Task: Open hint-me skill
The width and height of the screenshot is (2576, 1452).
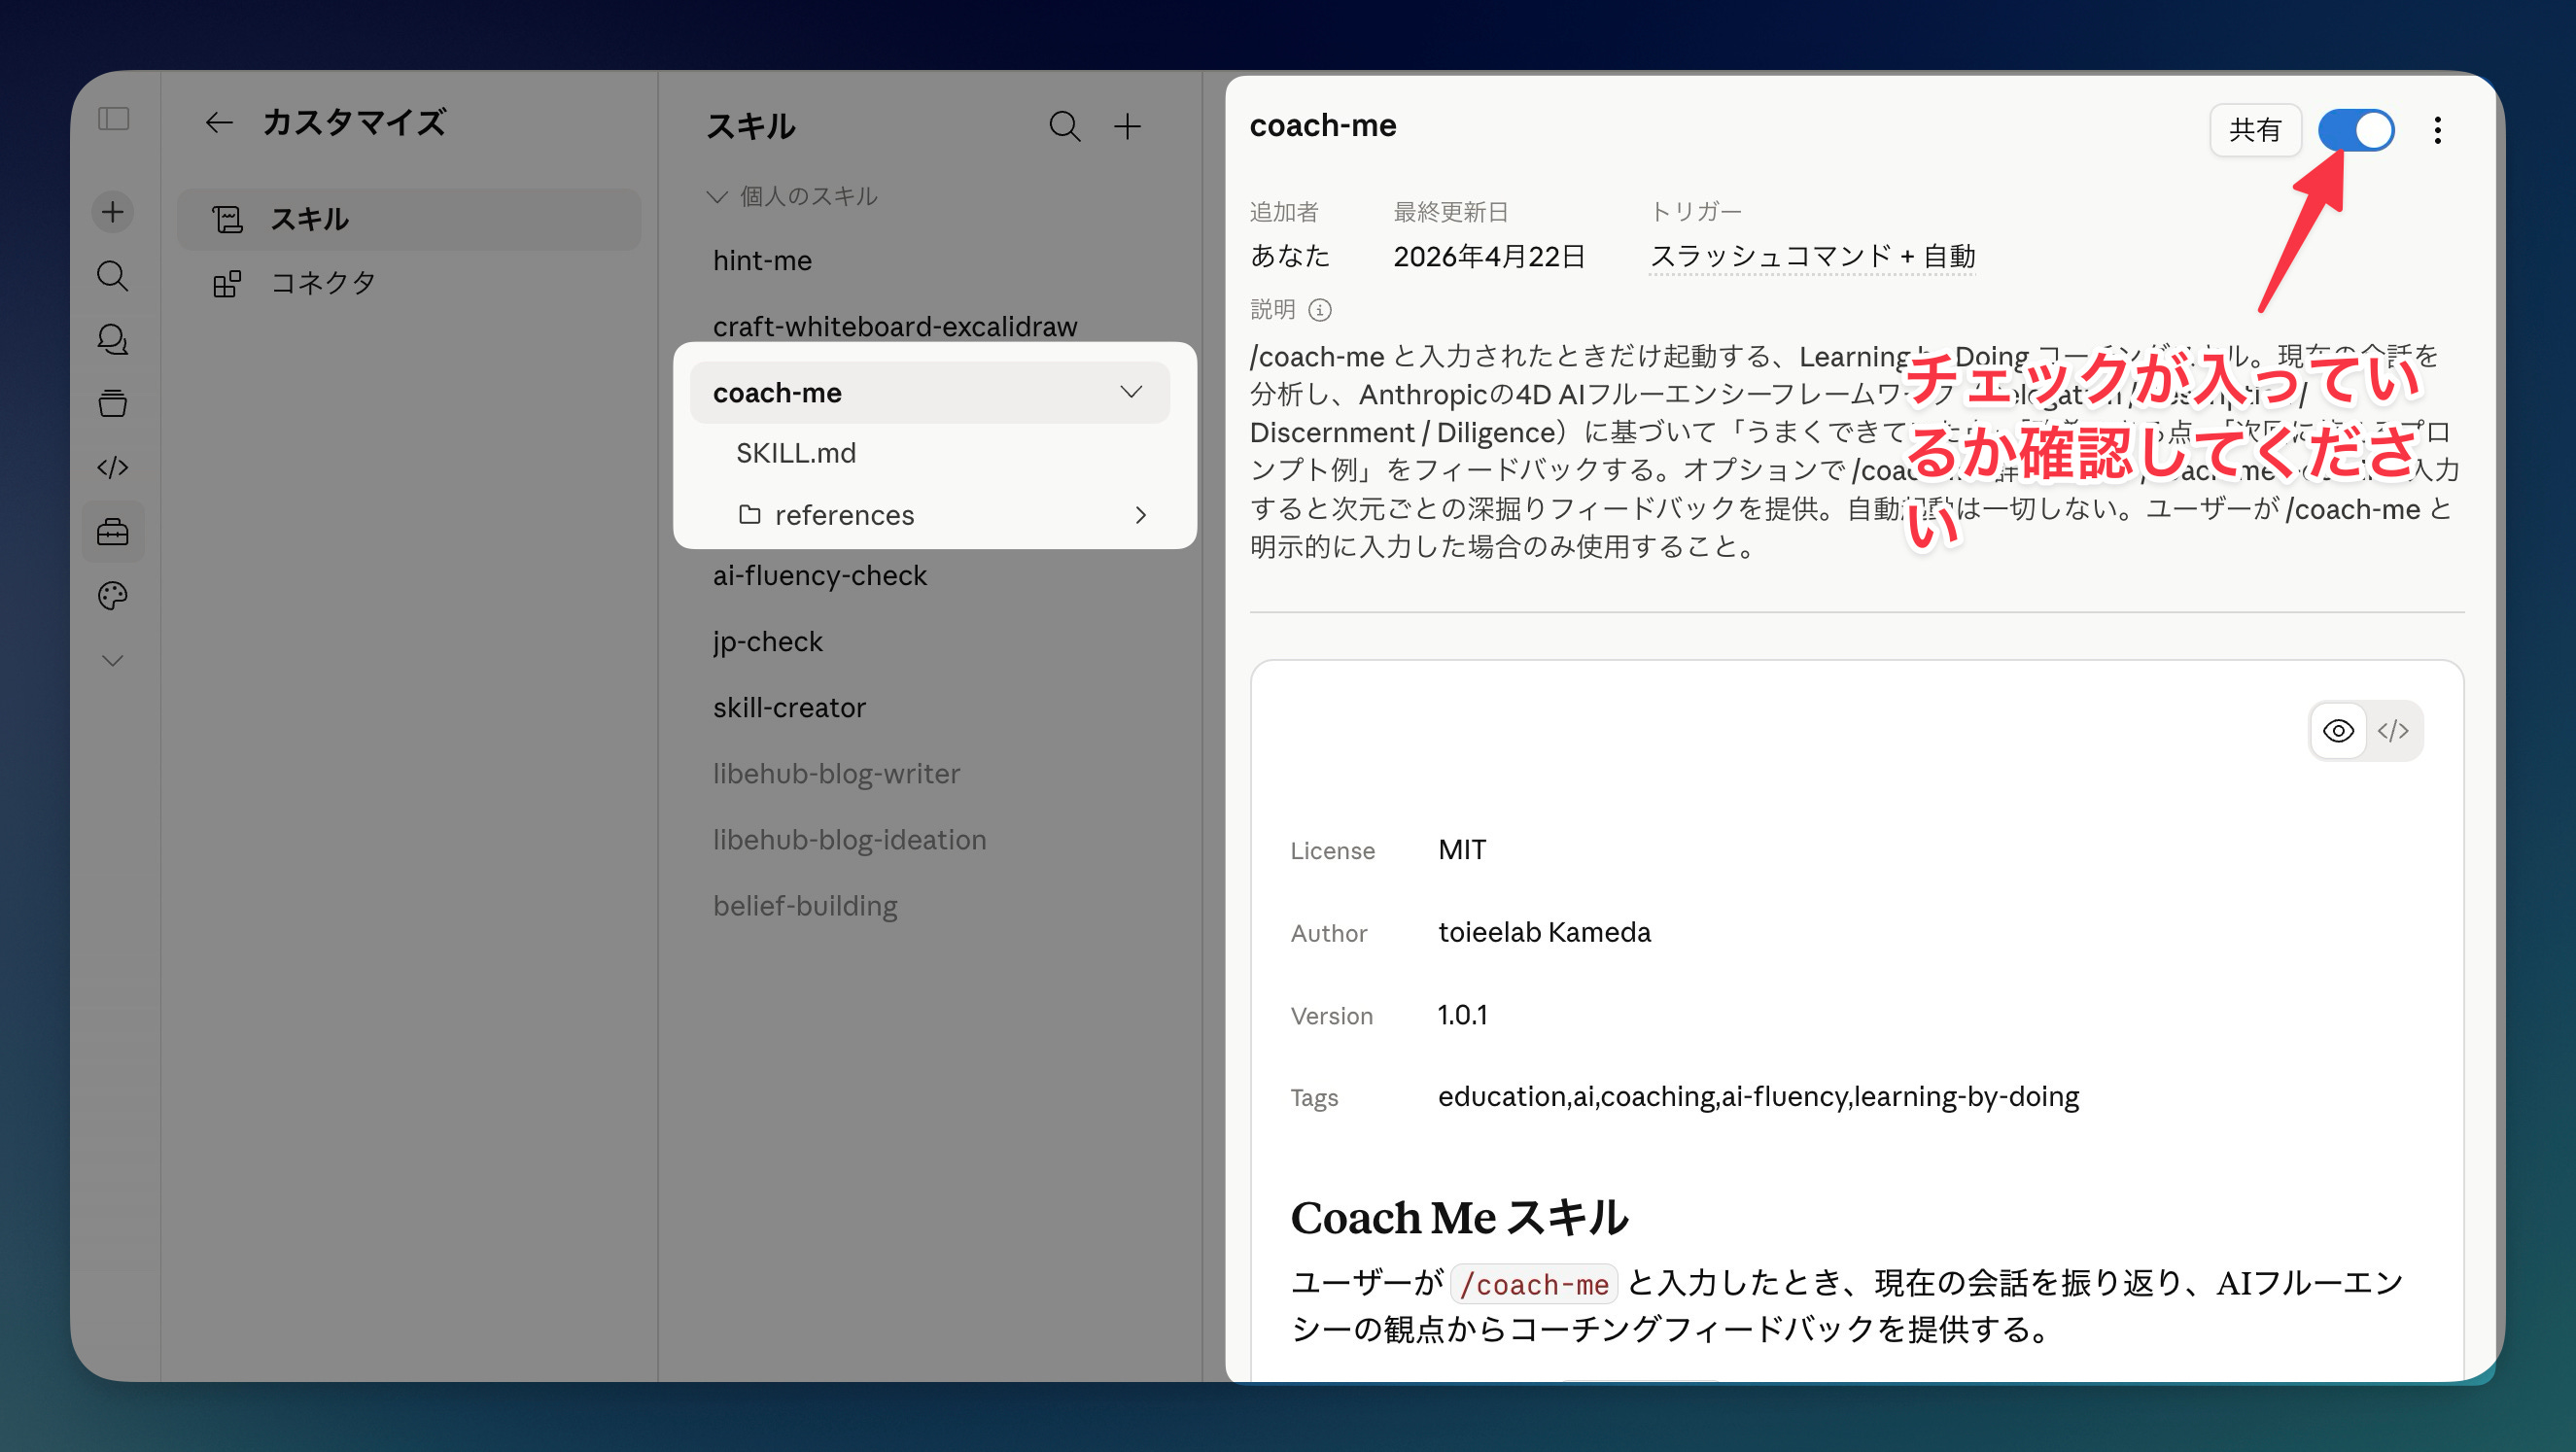Action: click(762, 260)
